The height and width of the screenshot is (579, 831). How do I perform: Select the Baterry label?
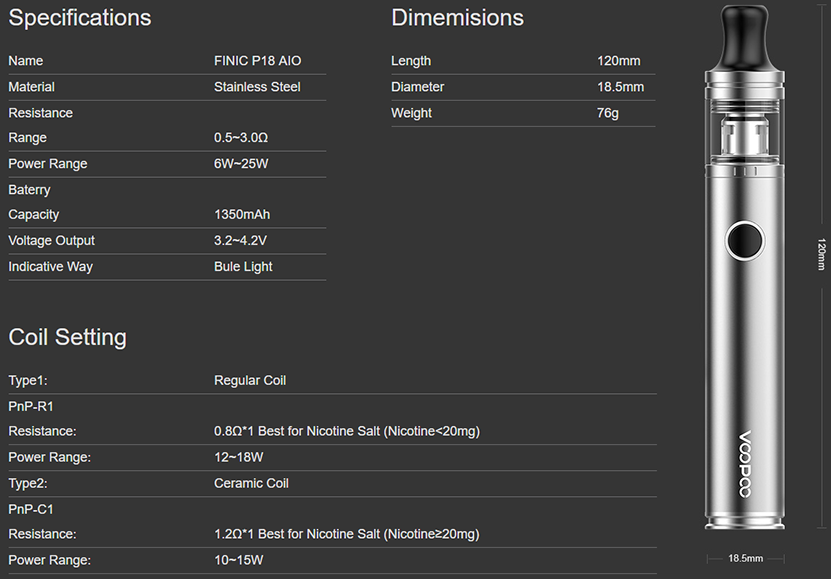tap(29, 190)
